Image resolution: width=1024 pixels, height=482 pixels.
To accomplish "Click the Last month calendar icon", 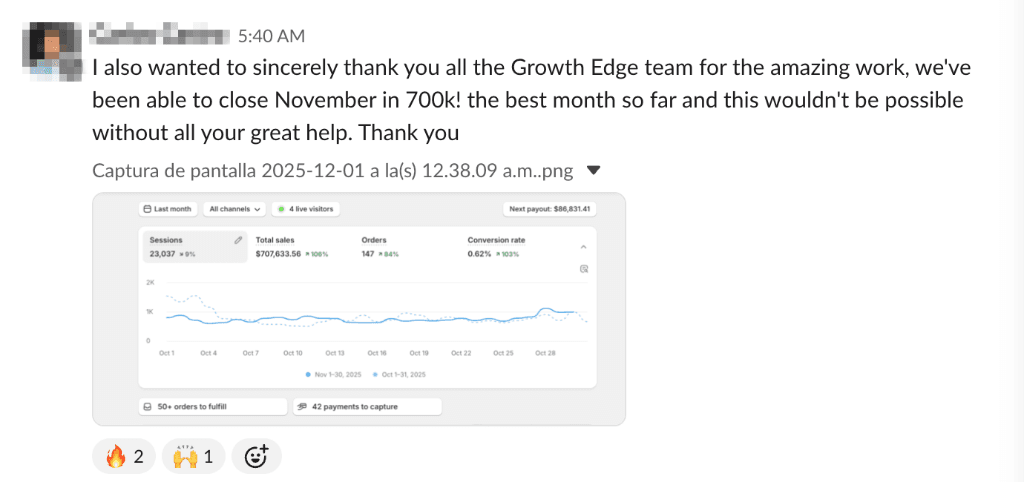I will [147, 209].
